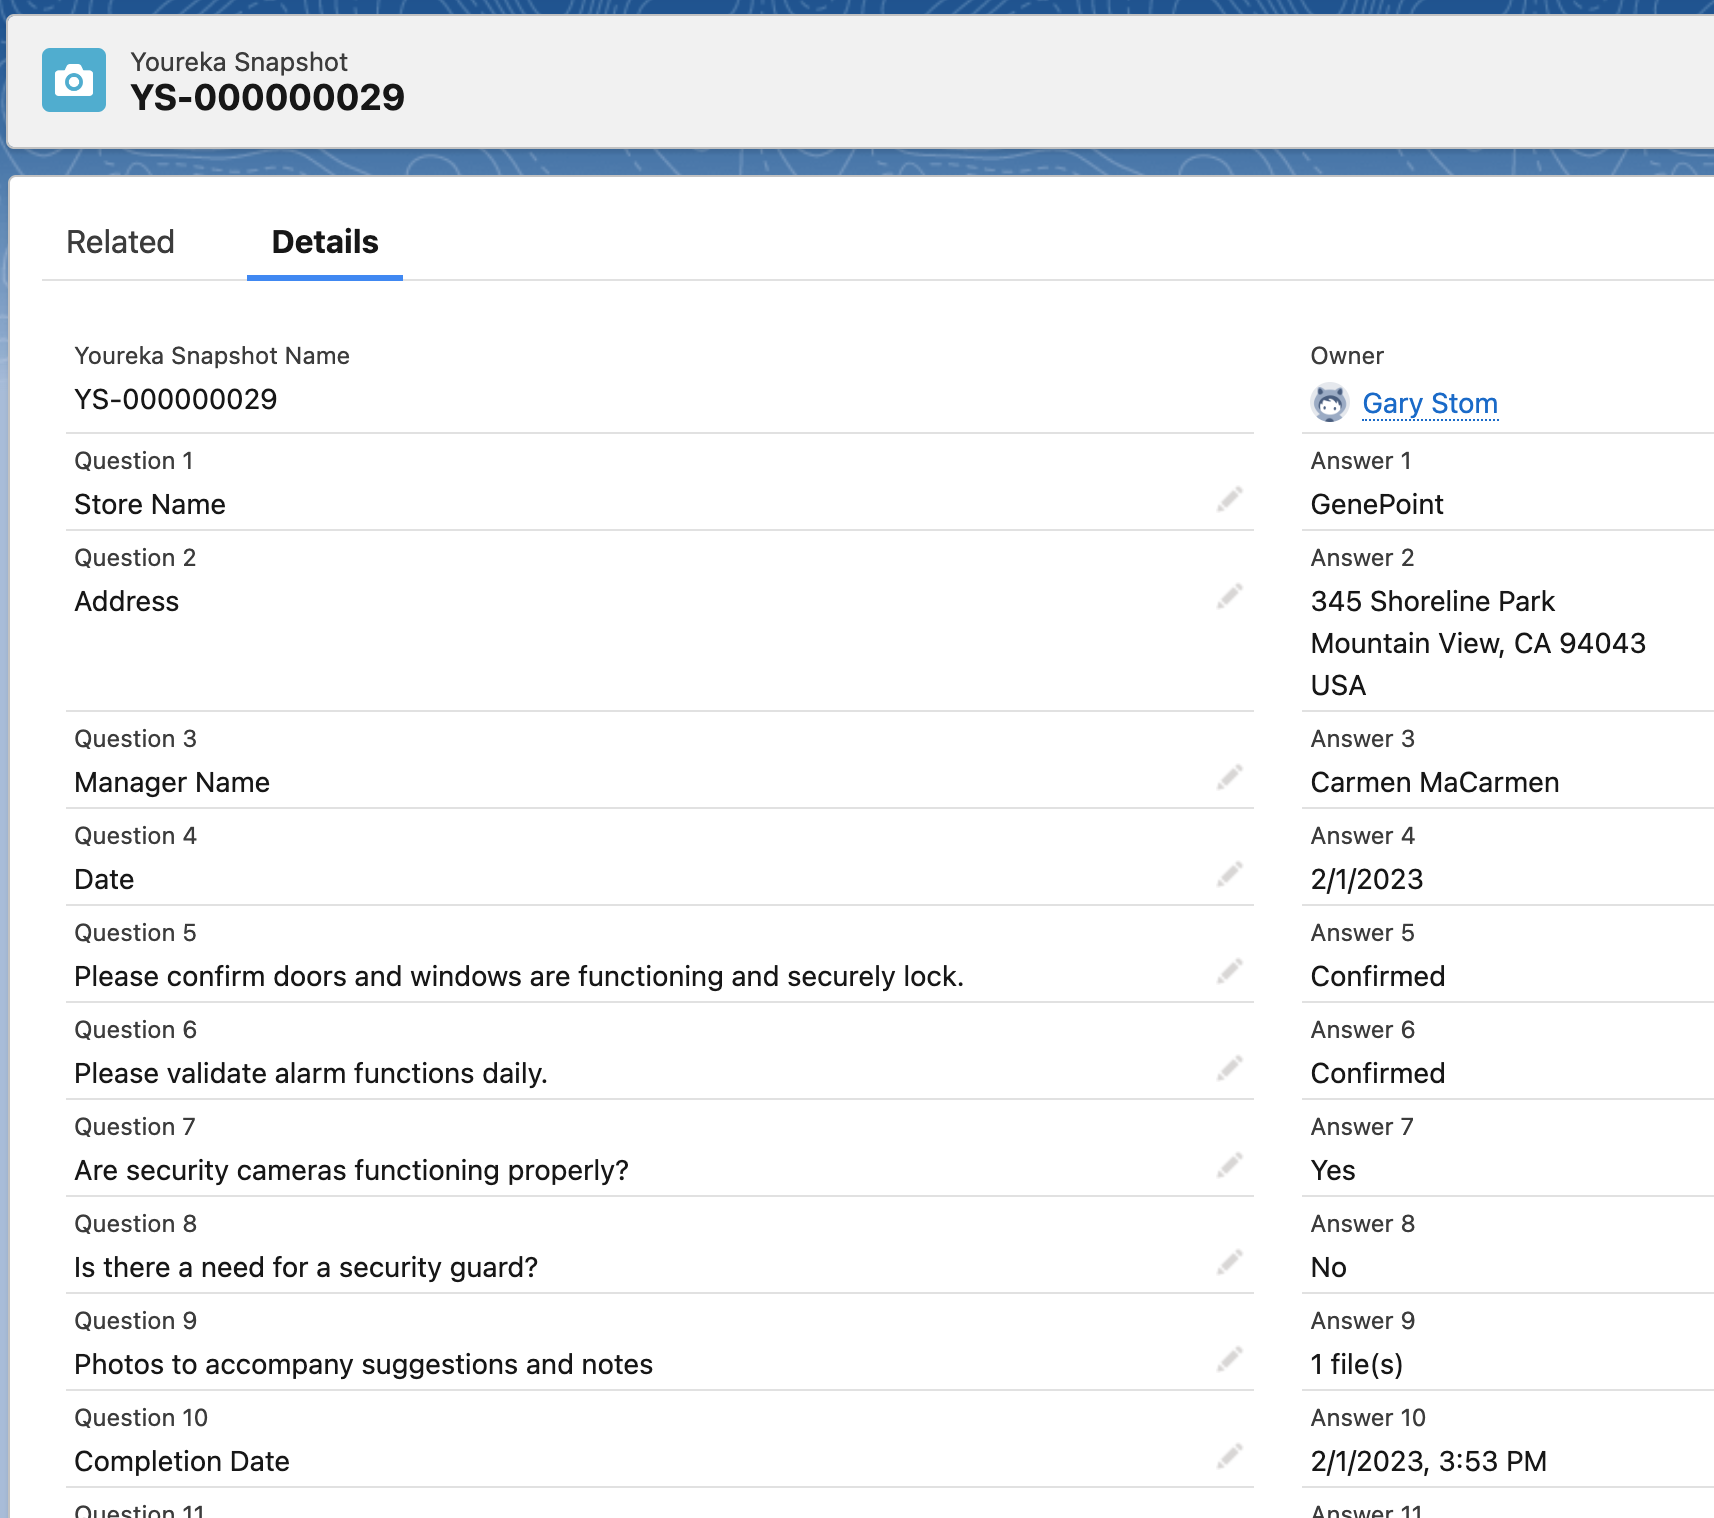Edit Question 10 Completion Date pencil icon
This screenshot has width=1714, height=1518.
click(x=1230, y=1456)
